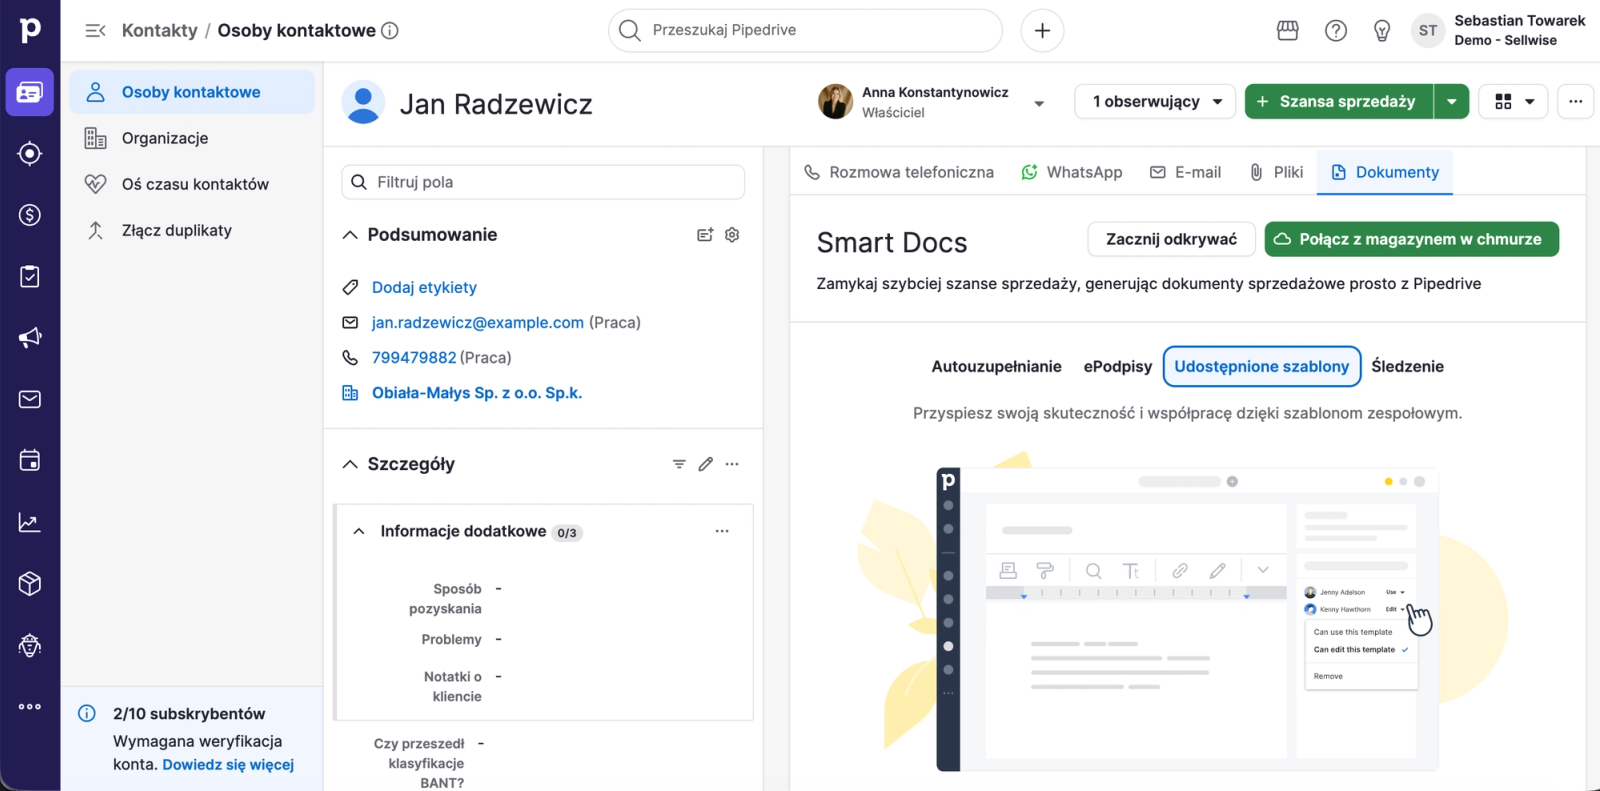Open the Activities calendar icon
The height and width of the screenshot is (791, 1600).
pos(30,460)
